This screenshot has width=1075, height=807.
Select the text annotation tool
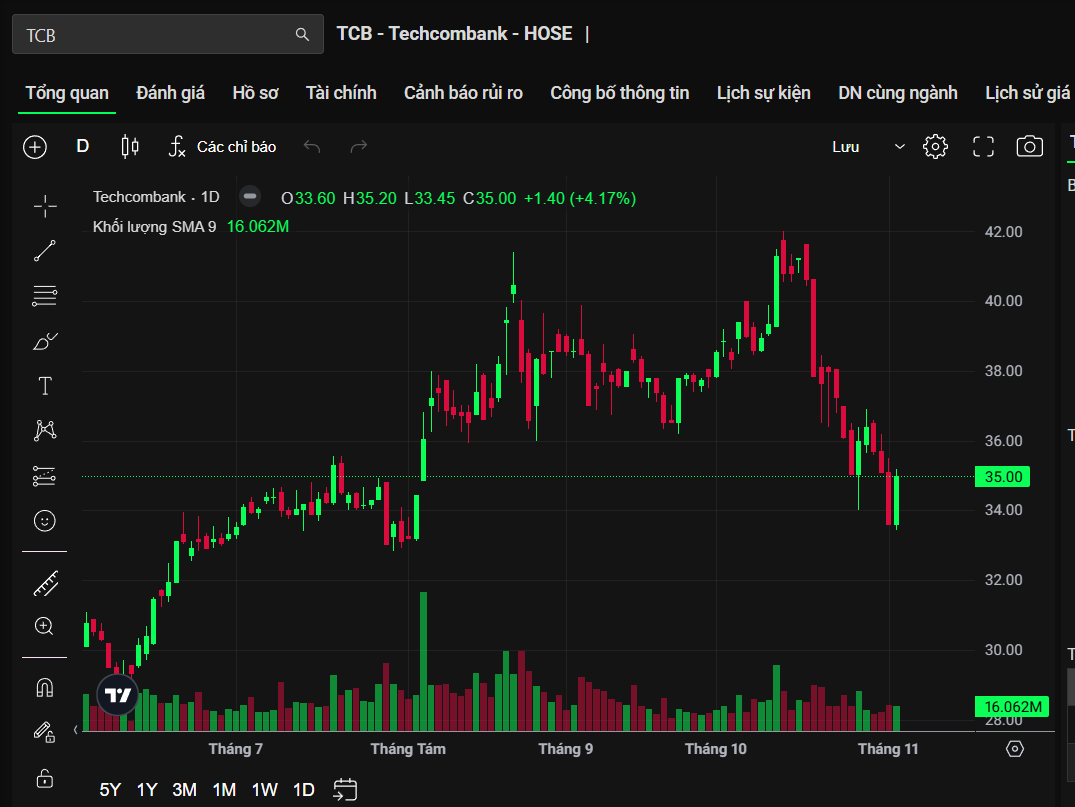(x=45, y=386)
